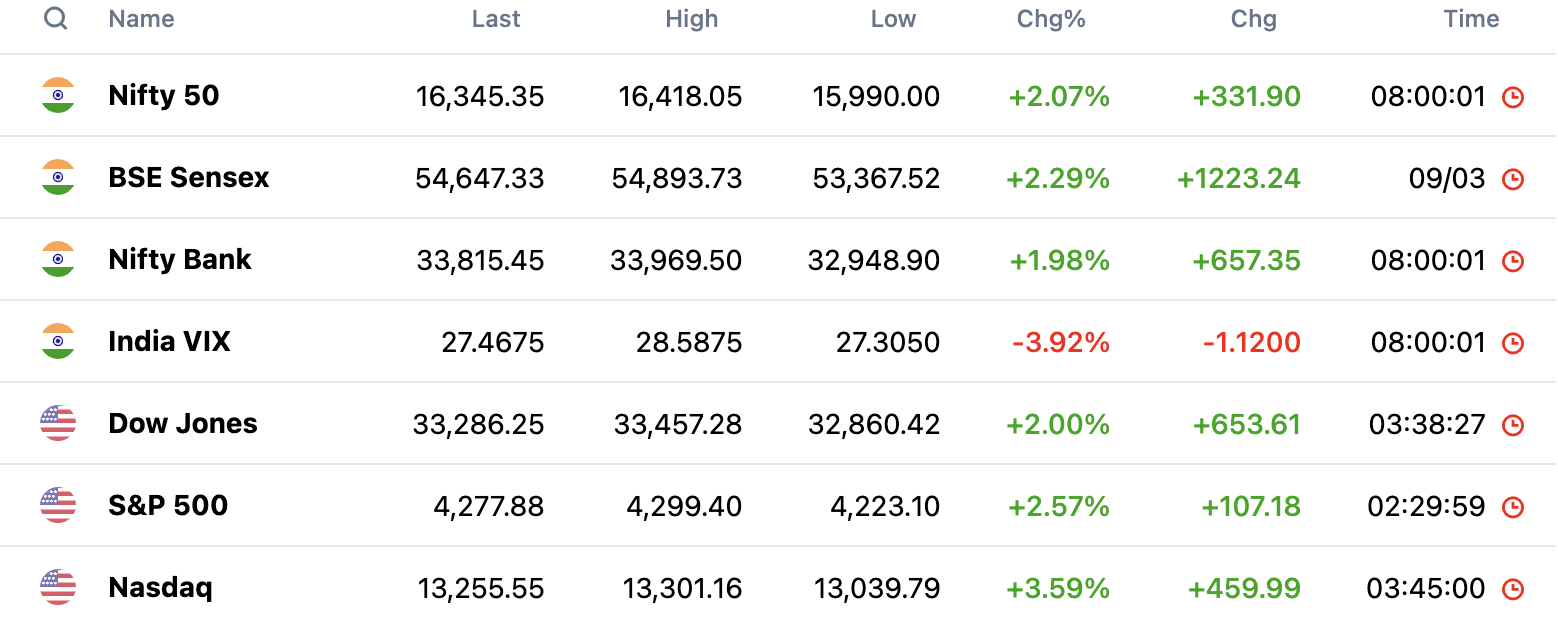Open the India VIX link
The width and height of the screenshot is (1558, 618).
(x=169, y=342)
